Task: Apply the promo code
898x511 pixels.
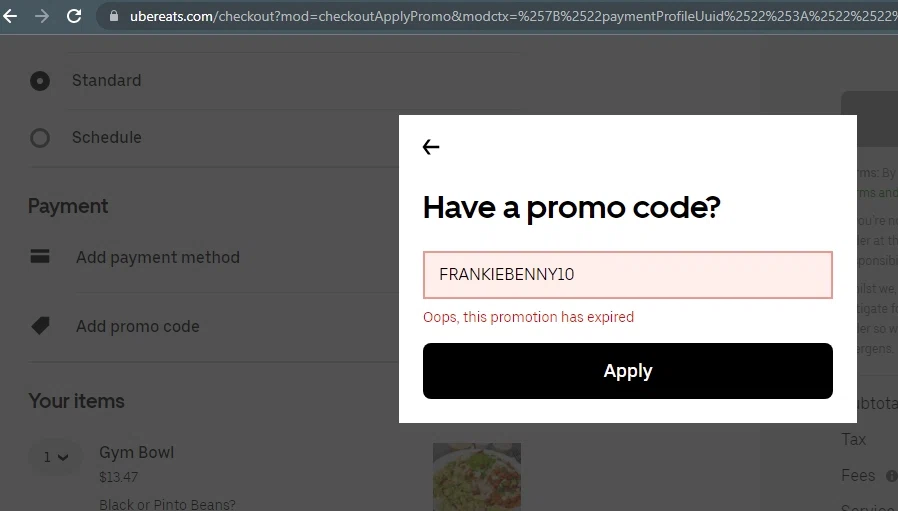Action: click(628, 371)
